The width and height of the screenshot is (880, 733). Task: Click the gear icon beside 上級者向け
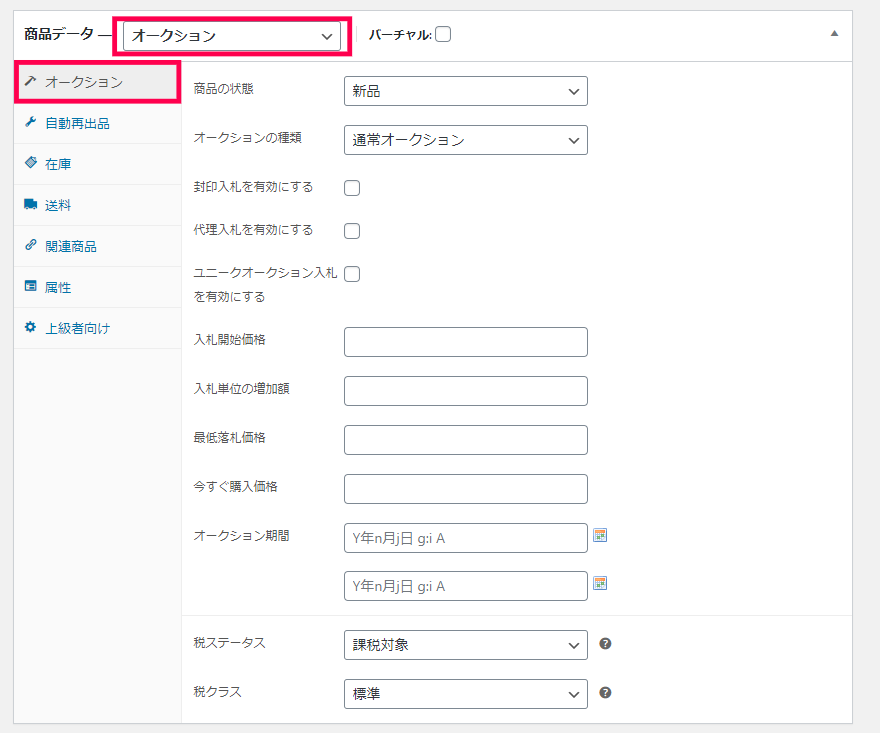[30, 327]
